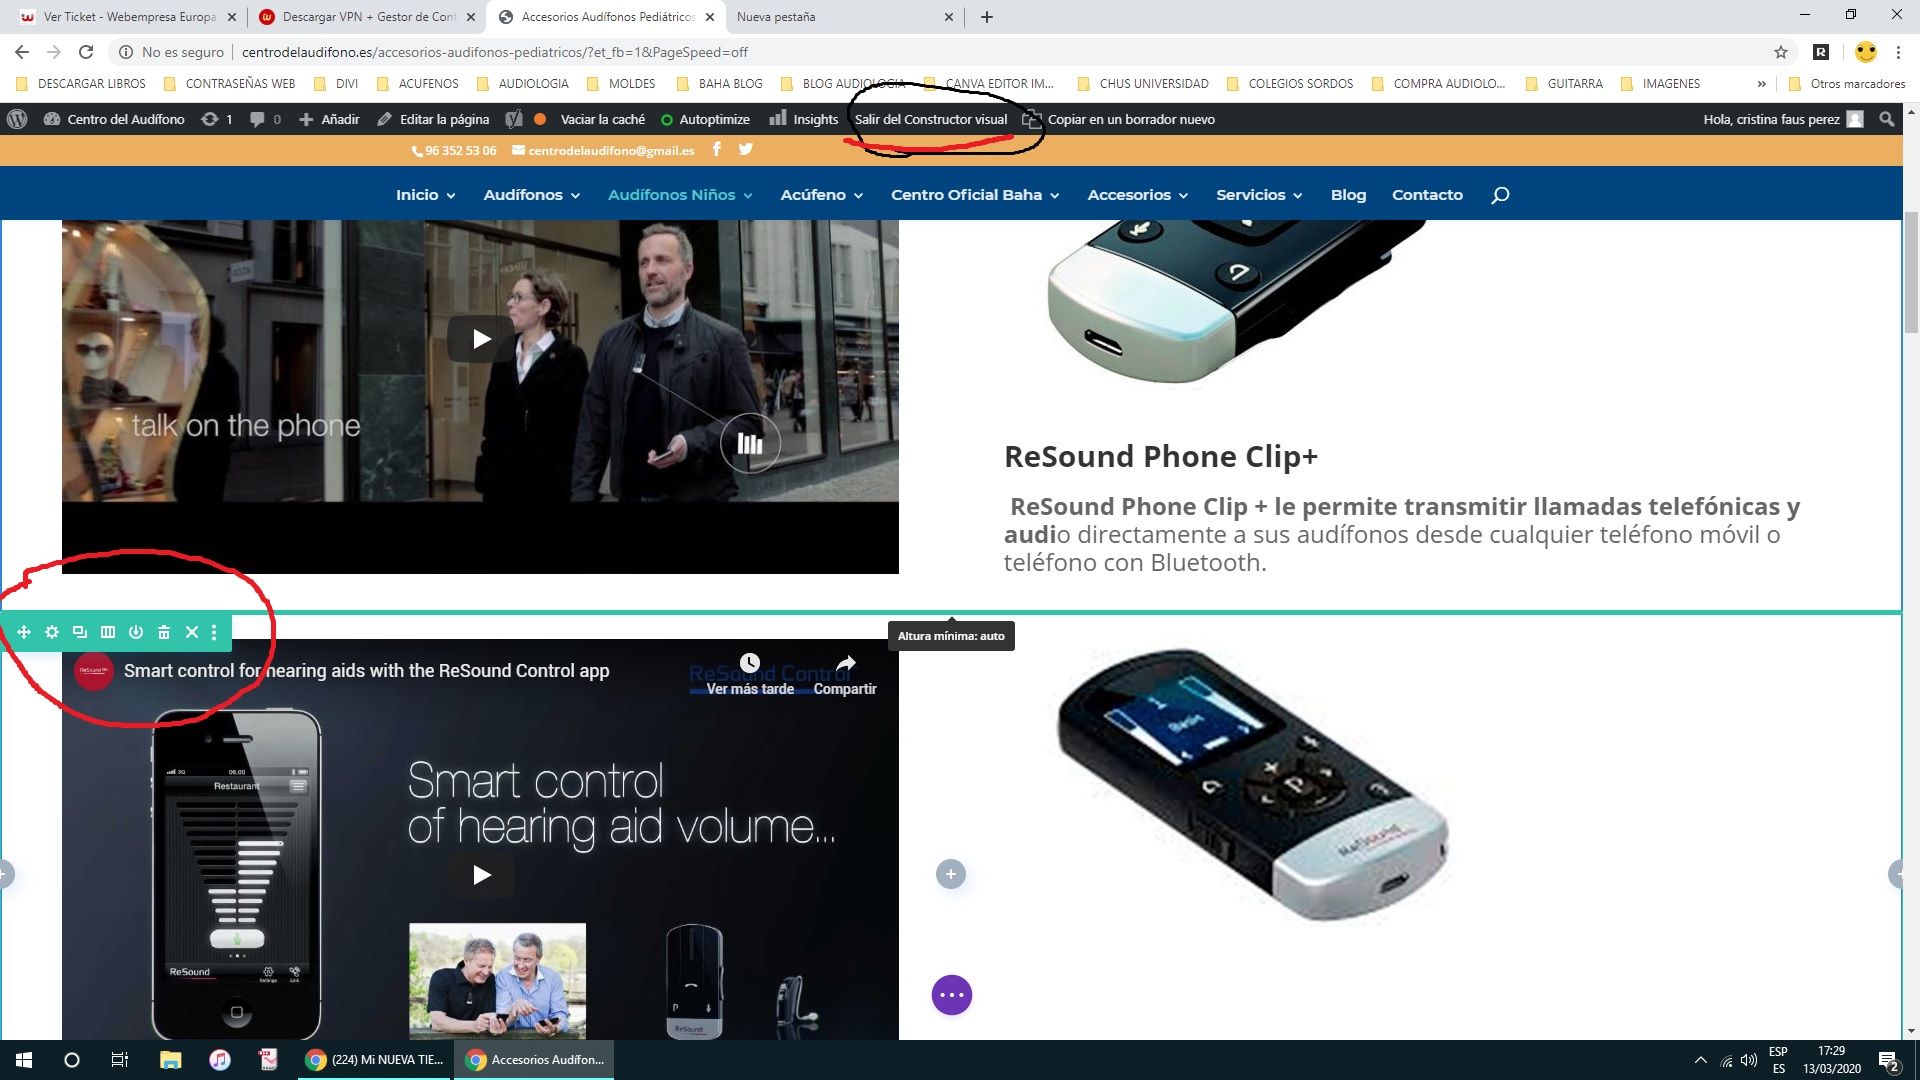Open the comments bubble in admin bar

(x=264, y=119)
